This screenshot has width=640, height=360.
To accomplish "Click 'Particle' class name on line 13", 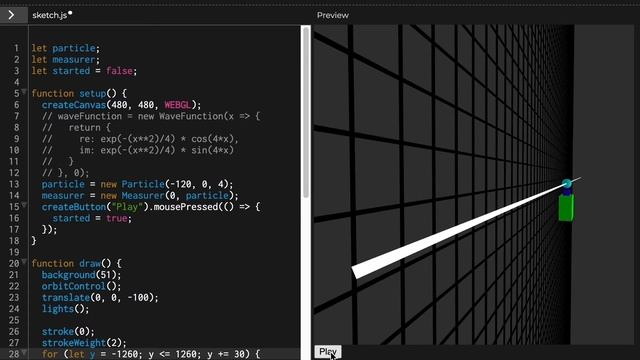I will 143,184.
